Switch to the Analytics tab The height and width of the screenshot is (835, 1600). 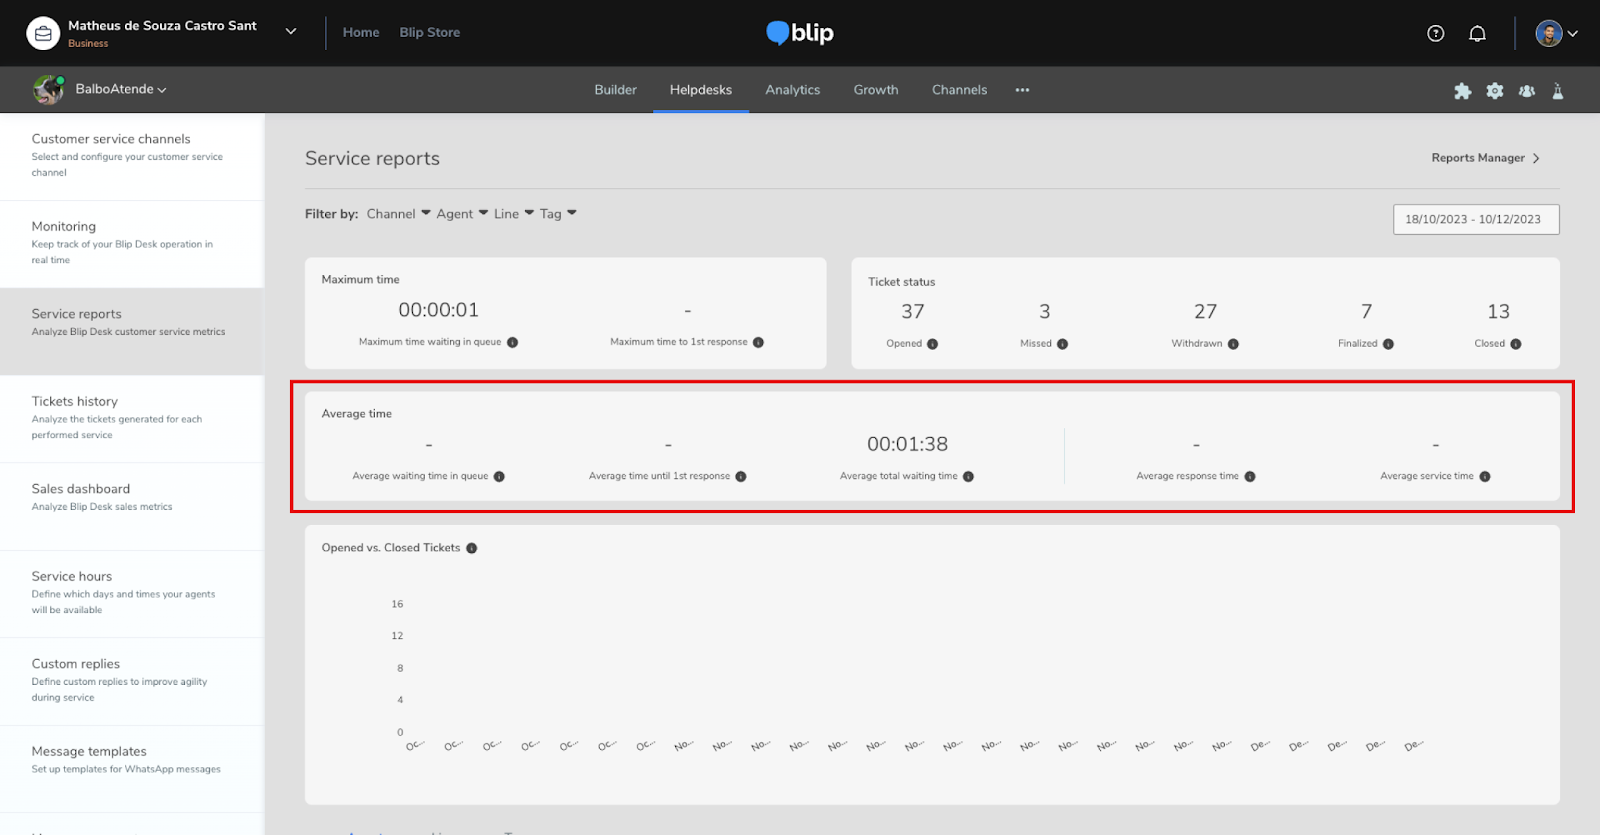coord(792,90)
